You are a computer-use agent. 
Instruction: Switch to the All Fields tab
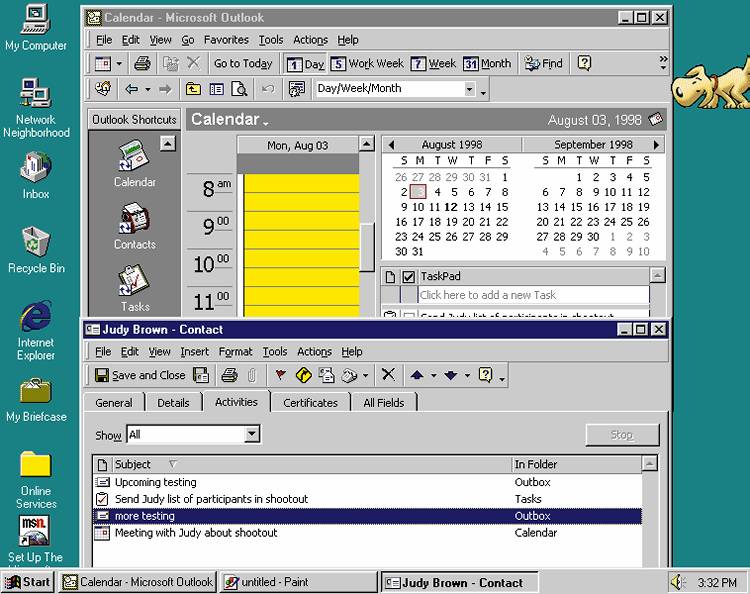[x=384, y=403]
